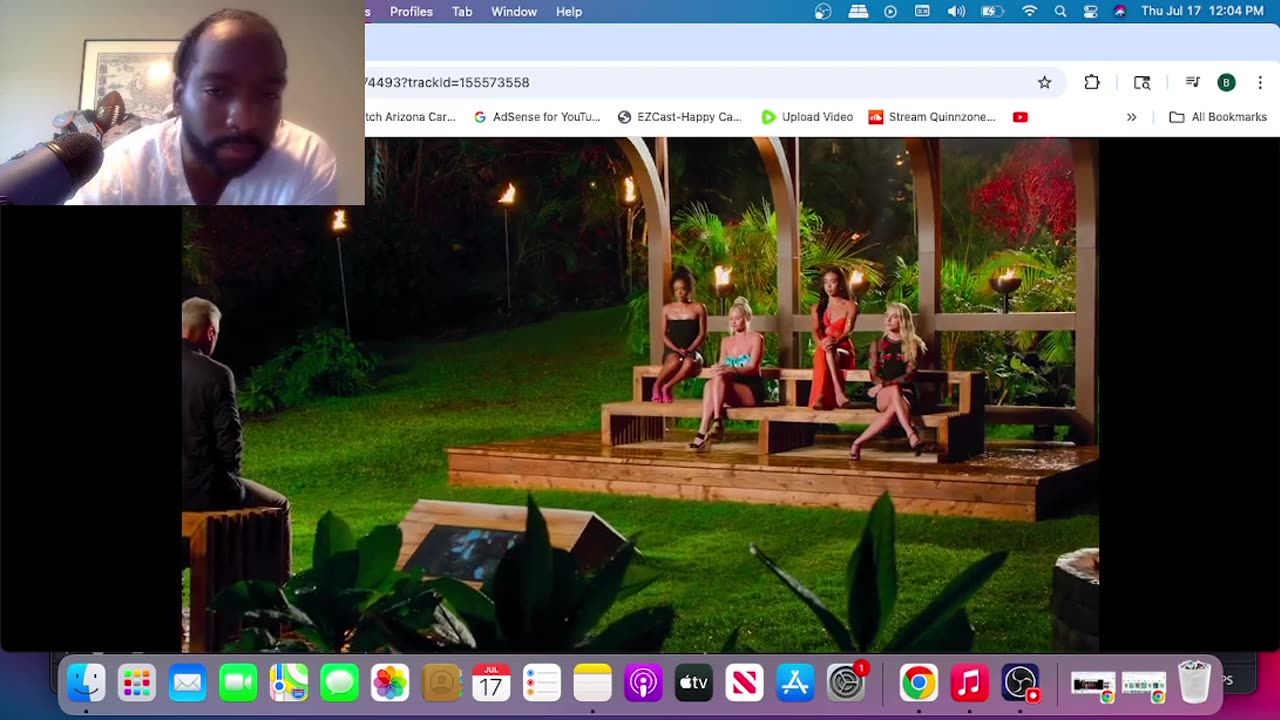Open Mail from the Dock
This screenshot has width=1280, height=720.
pyautogui.click(x=188, y=684)
